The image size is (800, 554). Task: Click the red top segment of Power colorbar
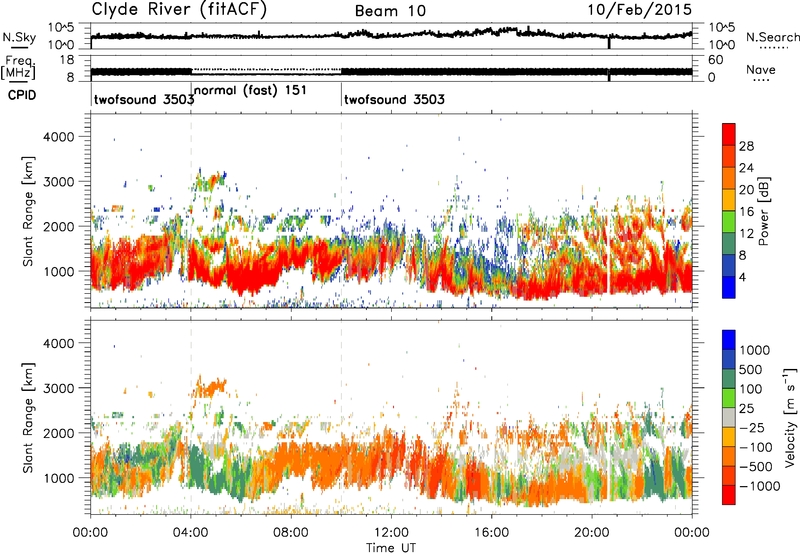[x=729, y=134]
